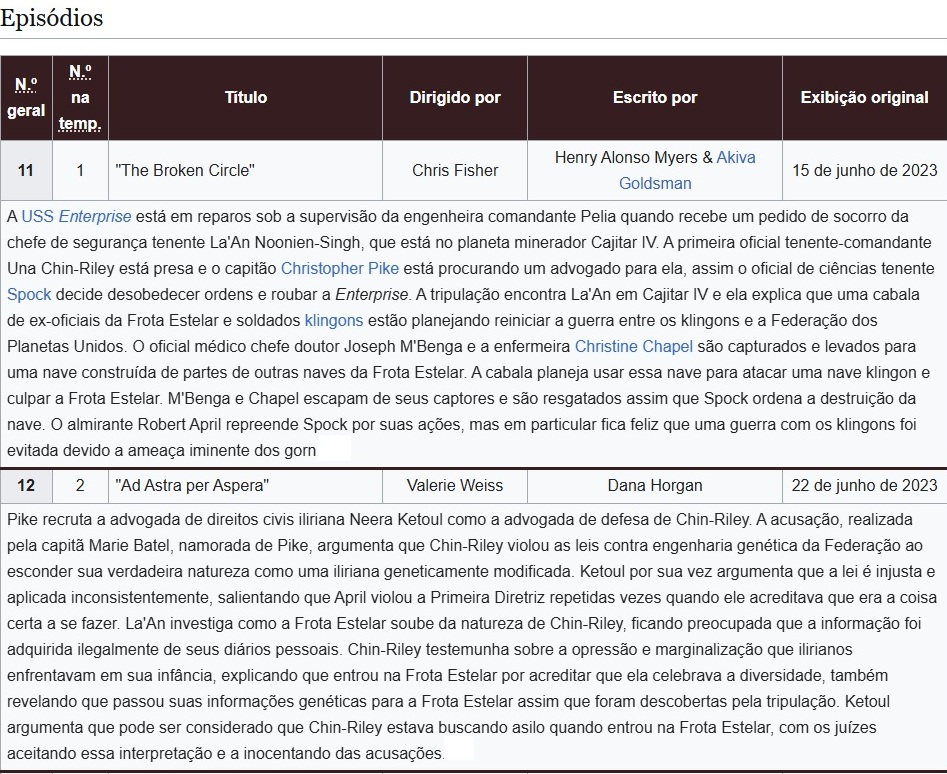This screenshot has height=774, width=947.
Task: Click the '15 de junho de 2023' date
Action: click(864, 170)
